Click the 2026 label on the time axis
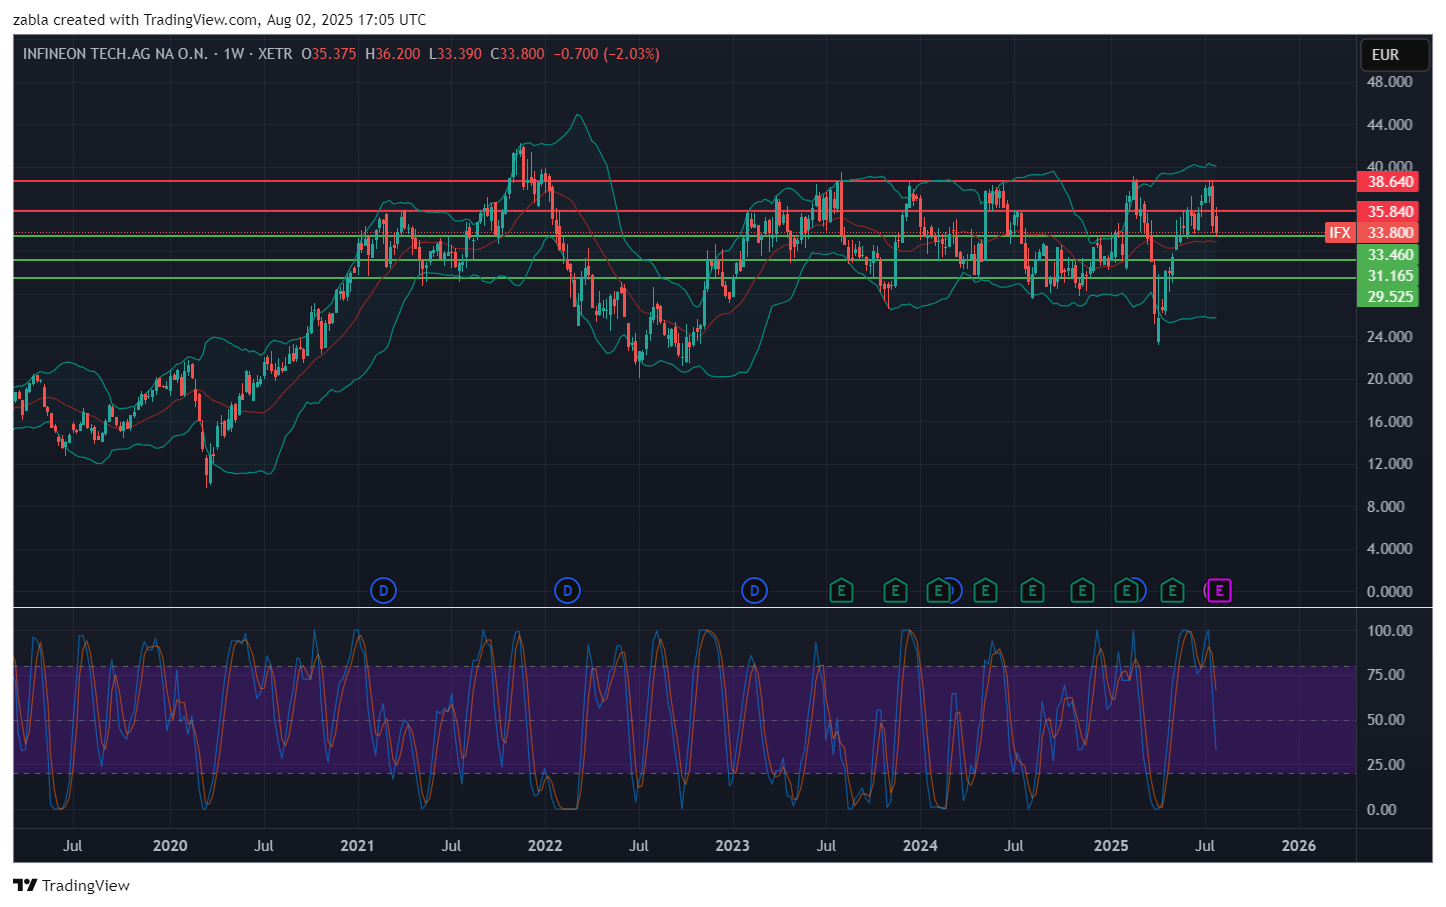This screenshot has height=907, width=1446. point(1299,846)
